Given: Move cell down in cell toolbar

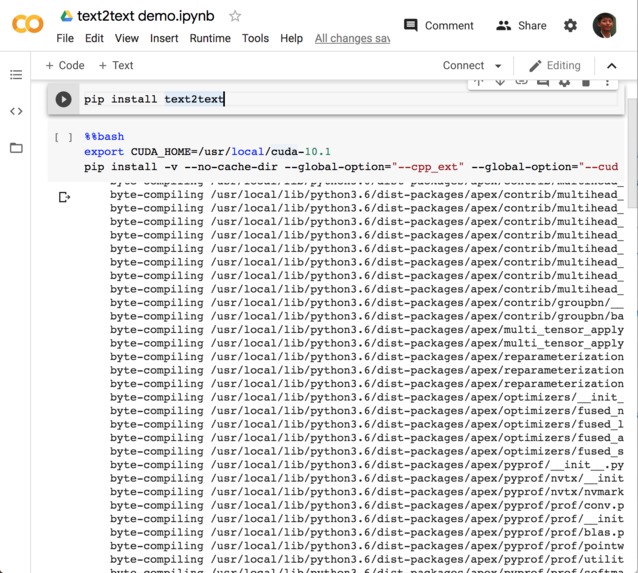Looking at the screenshot, I should point(500,83).
